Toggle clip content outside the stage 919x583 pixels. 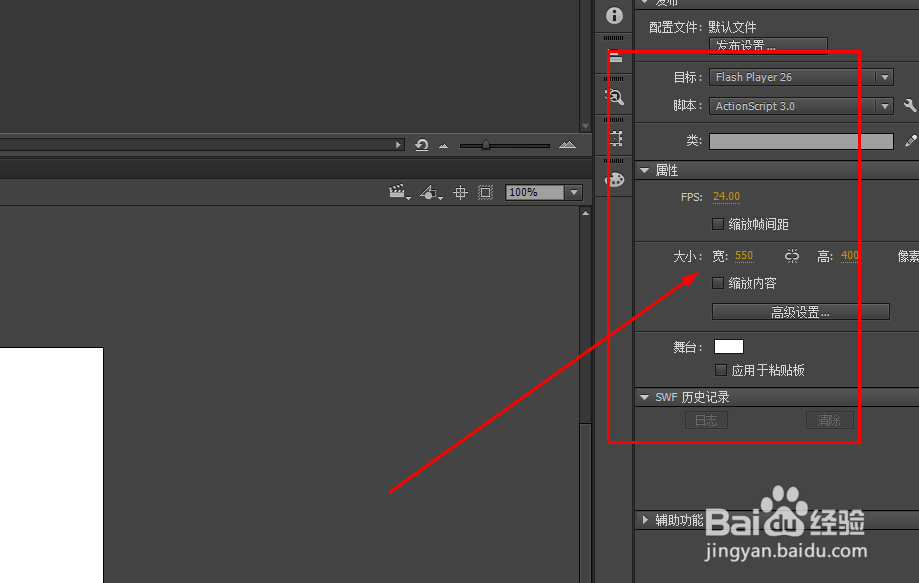point(485,192)
